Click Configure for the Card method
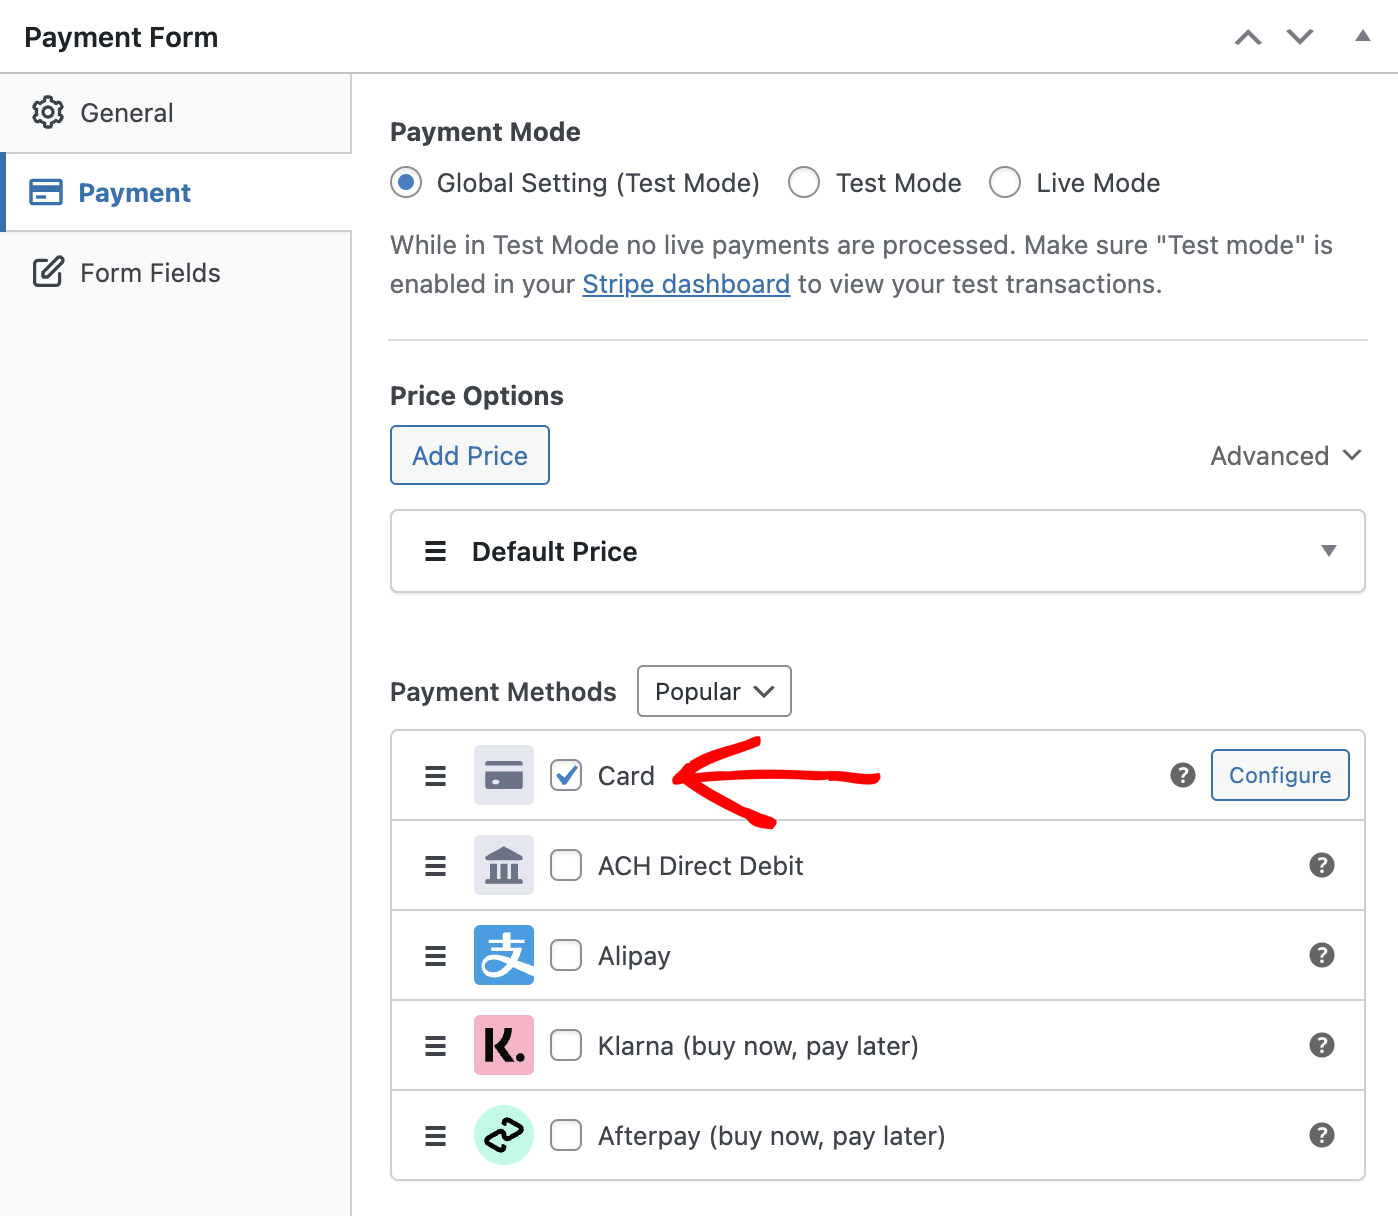The height and width of the screenshot is (1216, 1398). pos(1280,775)
